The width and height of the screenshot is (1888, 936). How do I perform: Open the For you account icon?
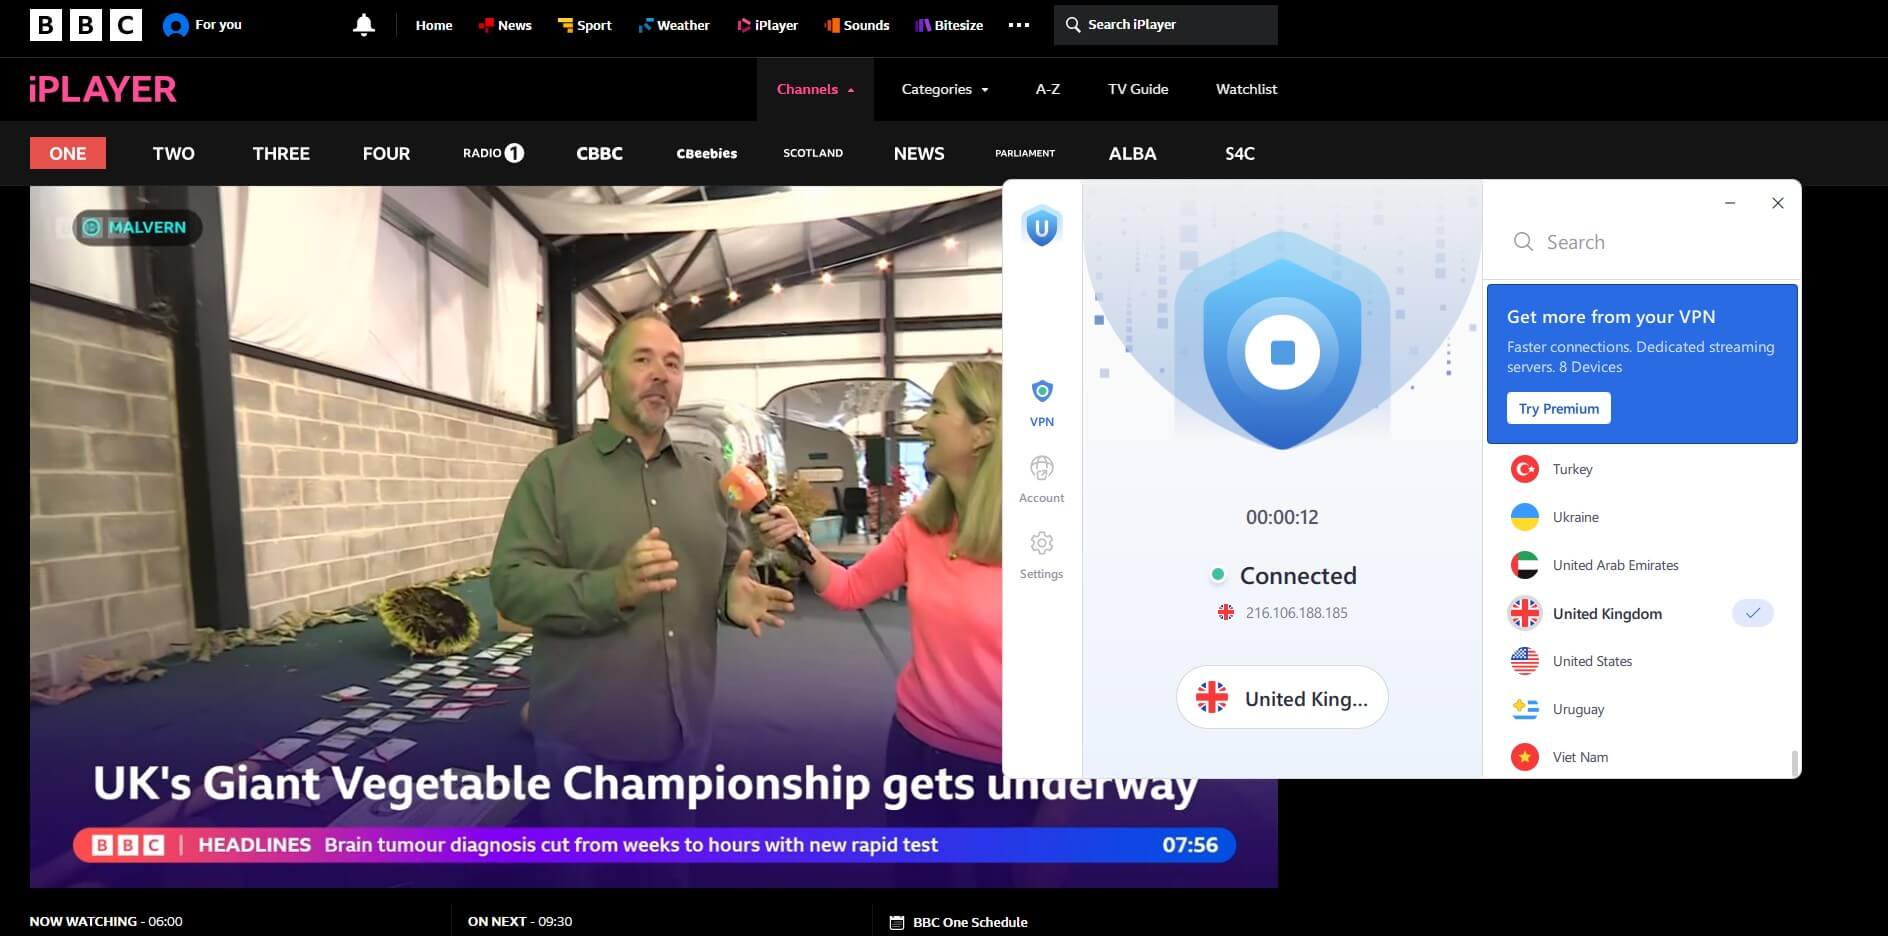point(176,25)
